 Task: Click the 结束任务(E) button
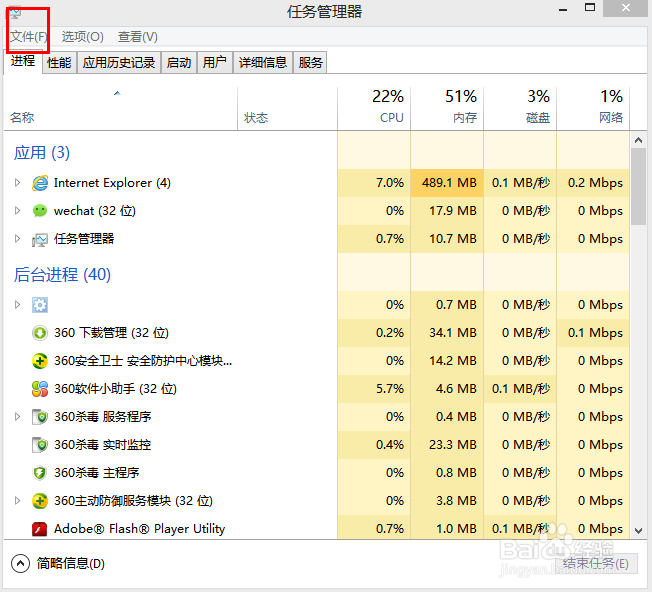pos(596,564)
